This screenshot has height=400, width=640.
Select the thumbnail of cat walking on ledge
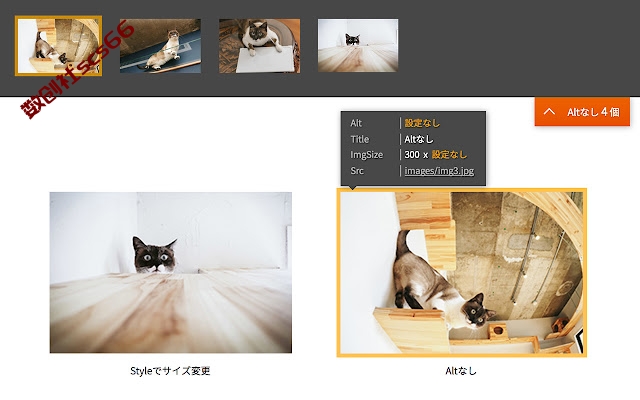tap(160, 46)
